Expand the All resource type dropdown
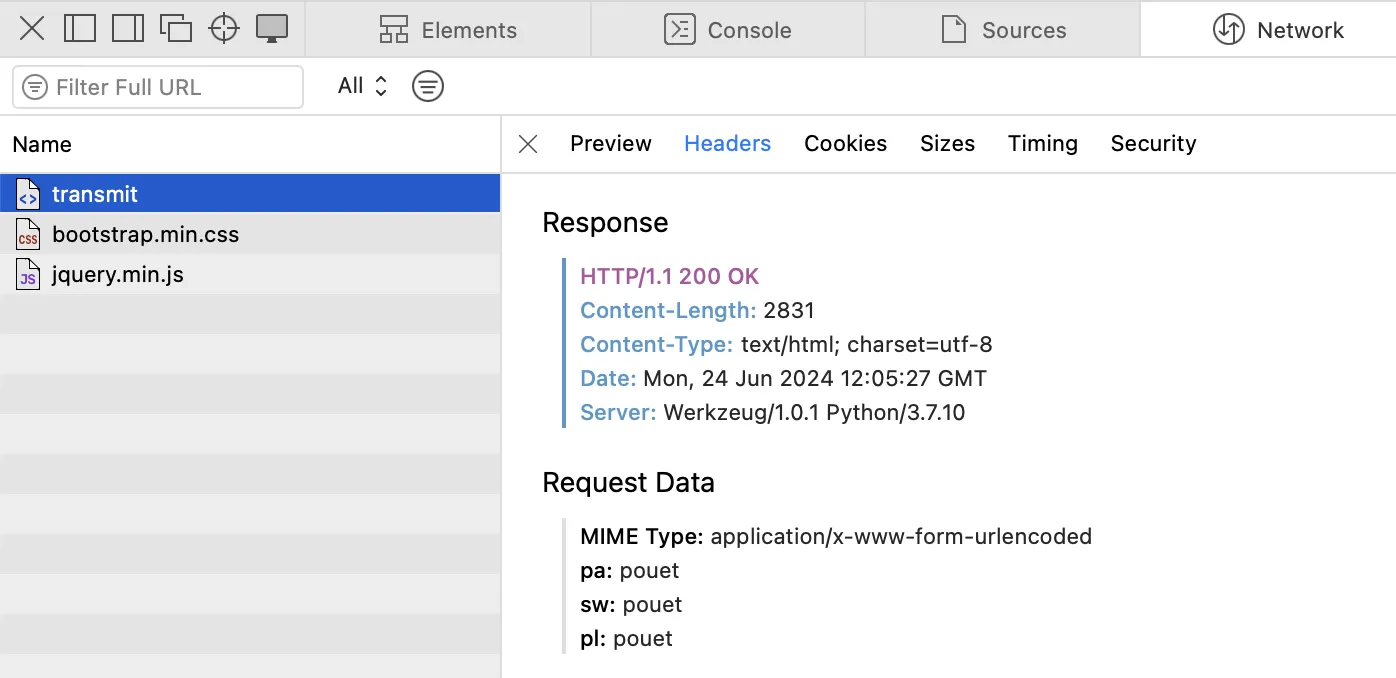 click(362, 86)
